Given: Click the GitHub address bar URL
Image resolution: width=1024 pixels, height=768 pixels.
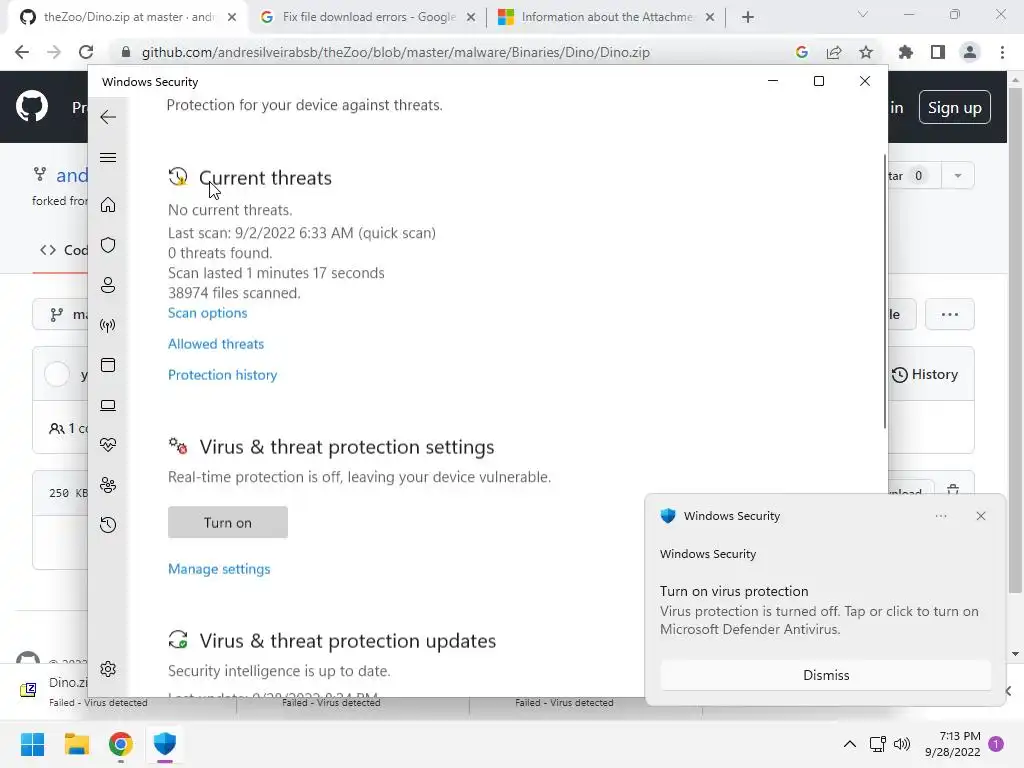Looking at the screenshot, I should (x=396, y=52).
